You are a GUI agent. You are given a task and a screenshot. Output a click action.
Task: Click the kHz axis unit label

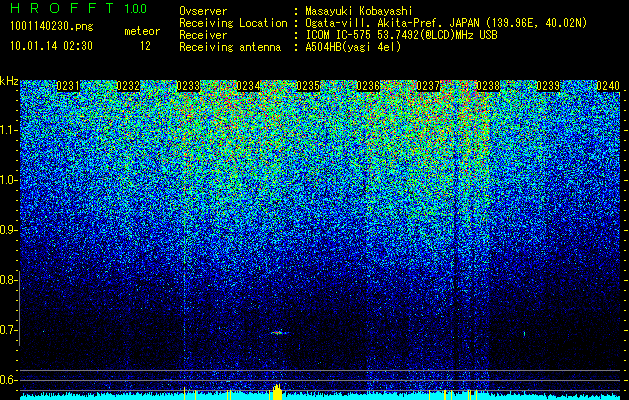click(x=9, y=81)
